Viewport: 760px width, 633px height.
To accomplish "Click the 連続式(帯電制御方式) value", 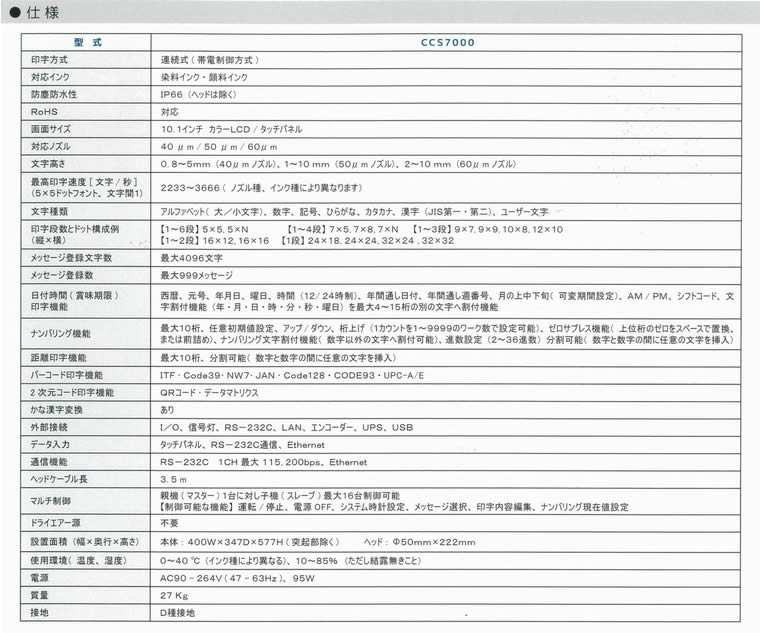I will (209, 60).
